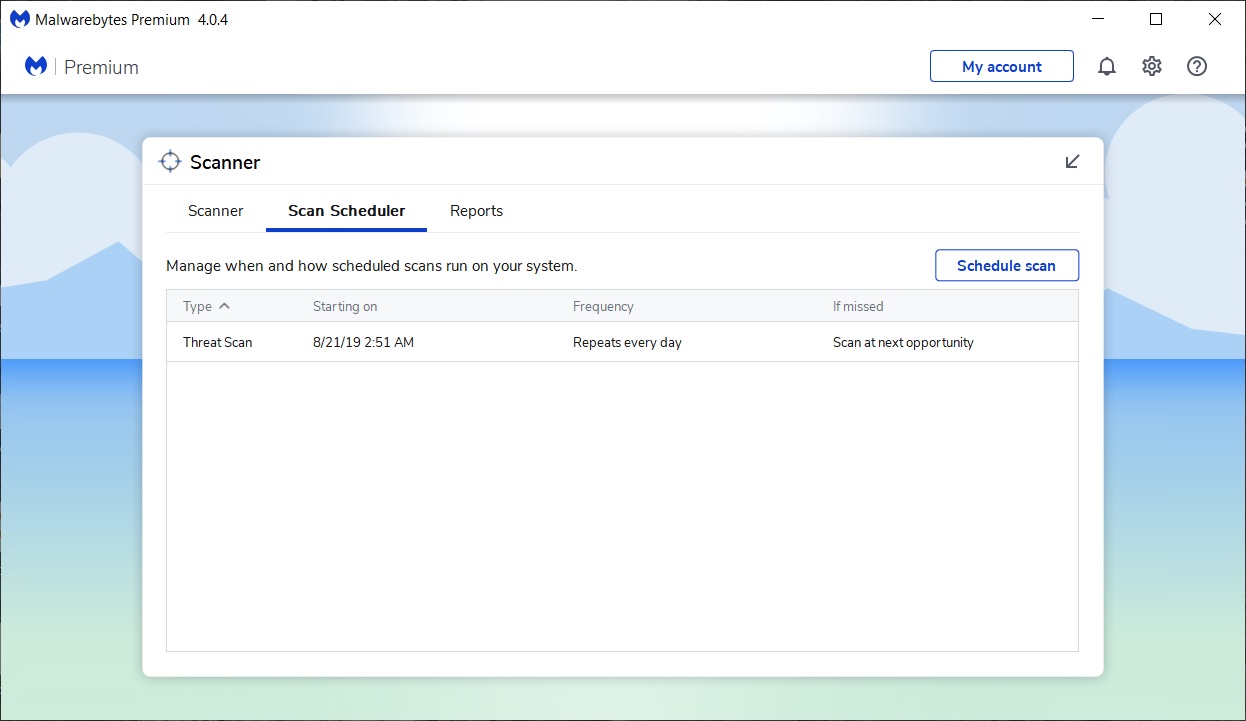This screenshot has height=721, width=1246.
Task: Collapse the Scanner panel with the arrow icon
Action: coord(1073,161)
